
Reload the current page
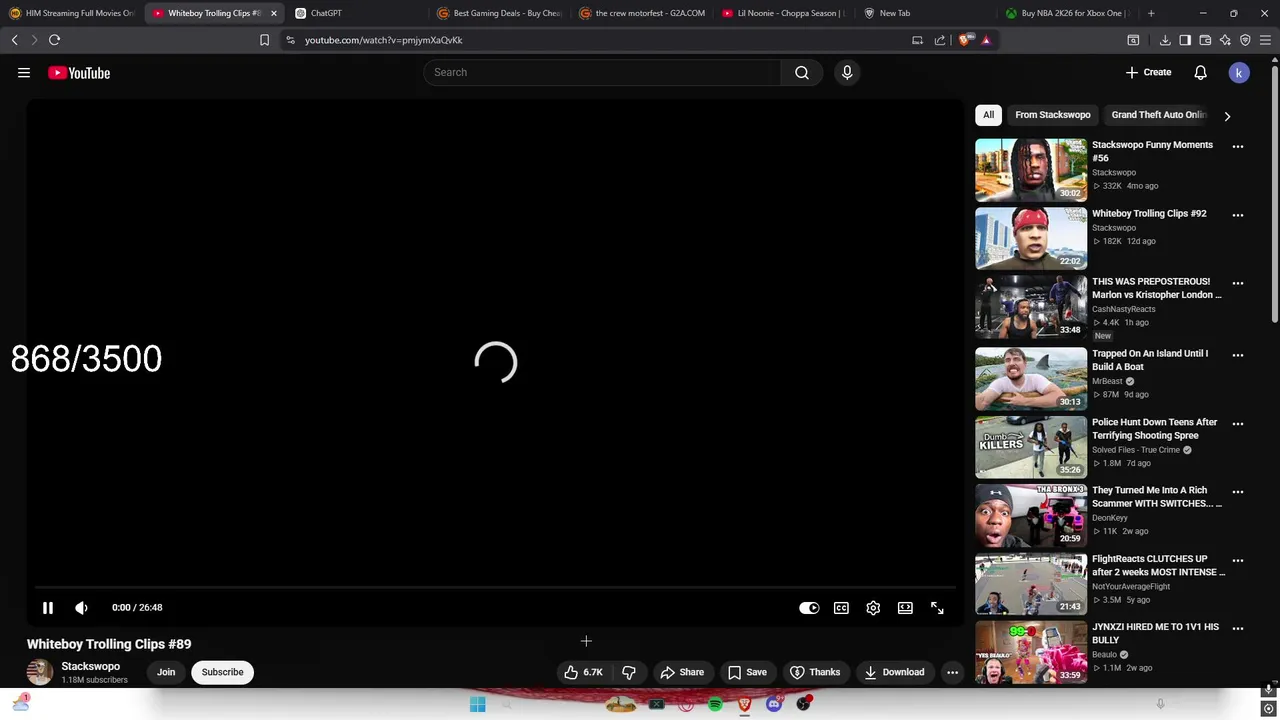tap(54, 40)
